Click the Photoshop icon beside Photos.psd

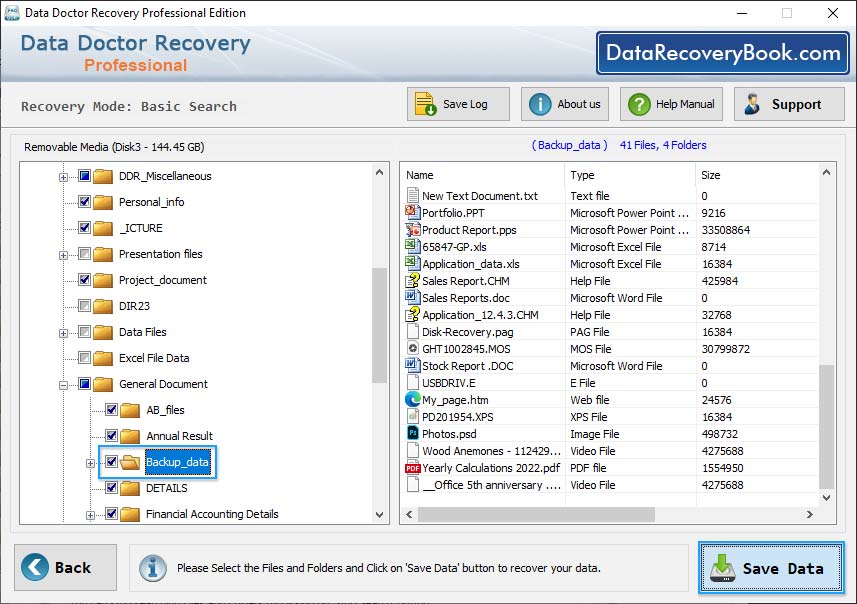tap(411, 434)
